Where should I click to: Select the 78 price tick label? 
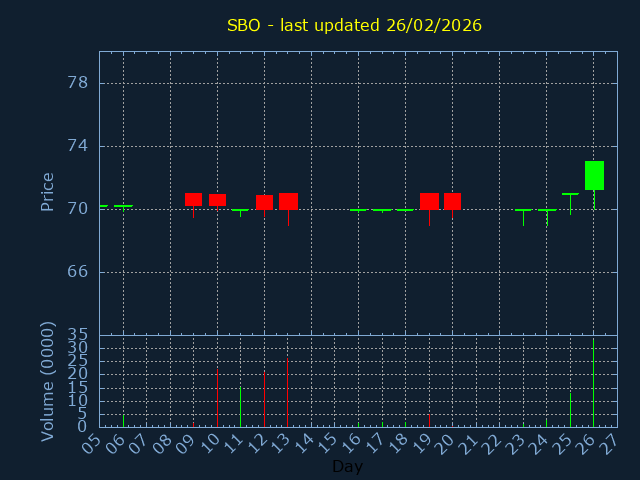[77, 82]
